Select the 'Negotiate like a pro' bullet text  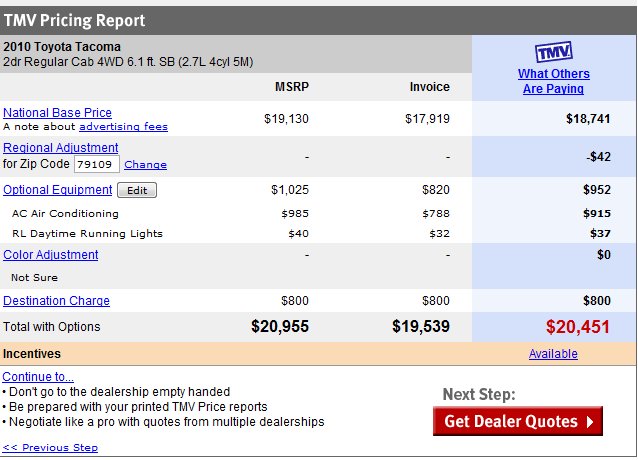166,422
